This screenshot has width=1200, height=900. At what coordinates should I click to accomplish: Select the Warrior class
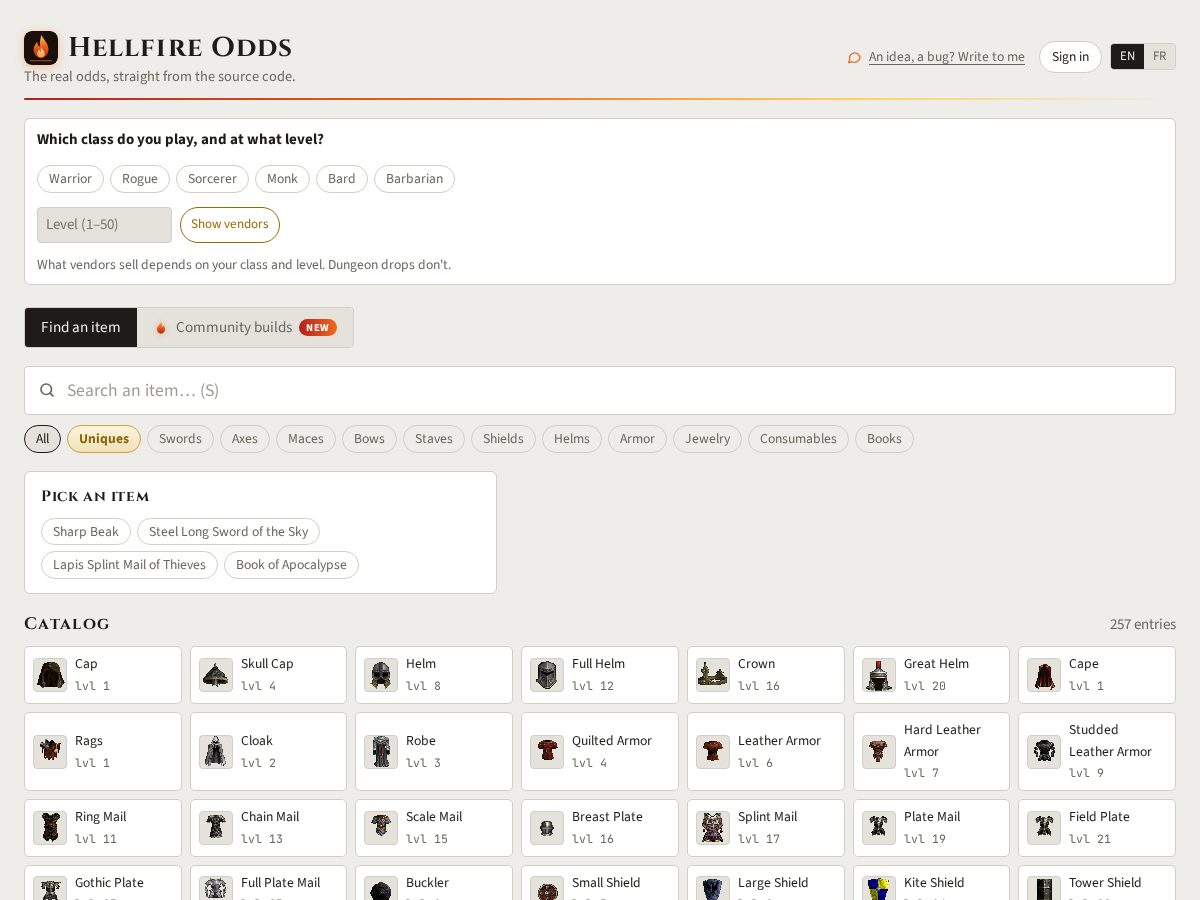click(x=70, y=179)
